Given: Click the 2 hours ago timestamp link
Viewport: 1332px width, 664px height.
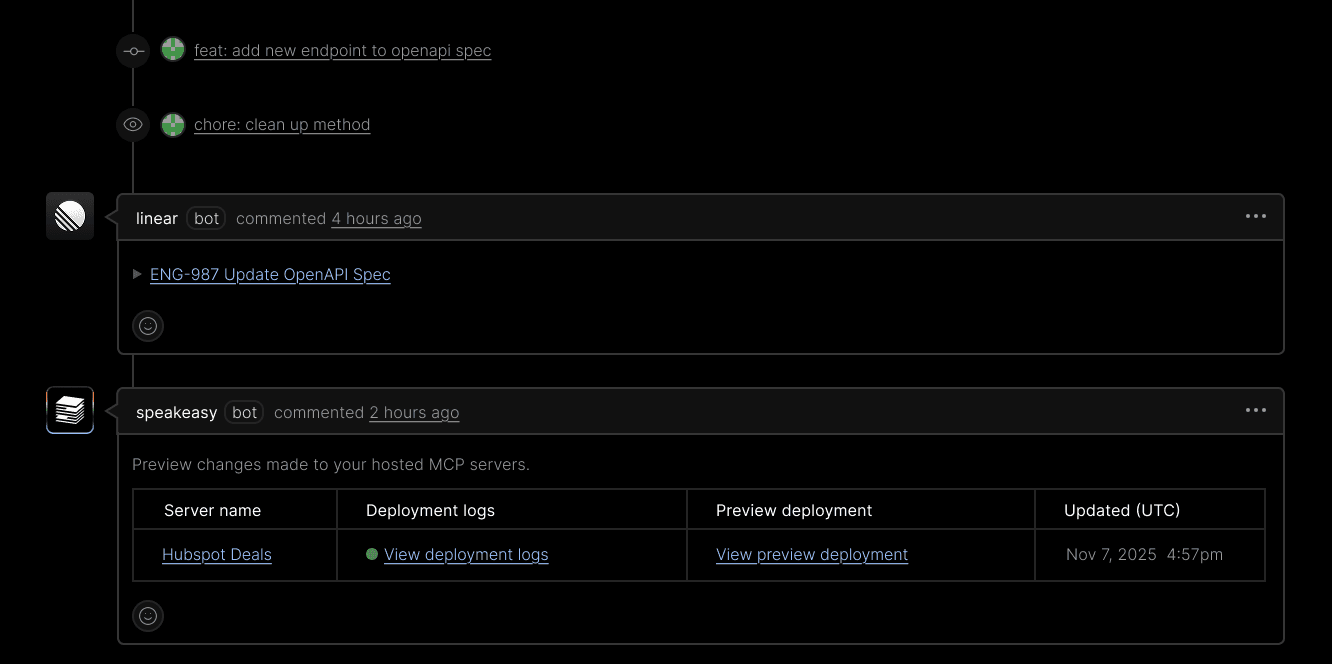Looking at the screenshot, I should pos(413,412).
